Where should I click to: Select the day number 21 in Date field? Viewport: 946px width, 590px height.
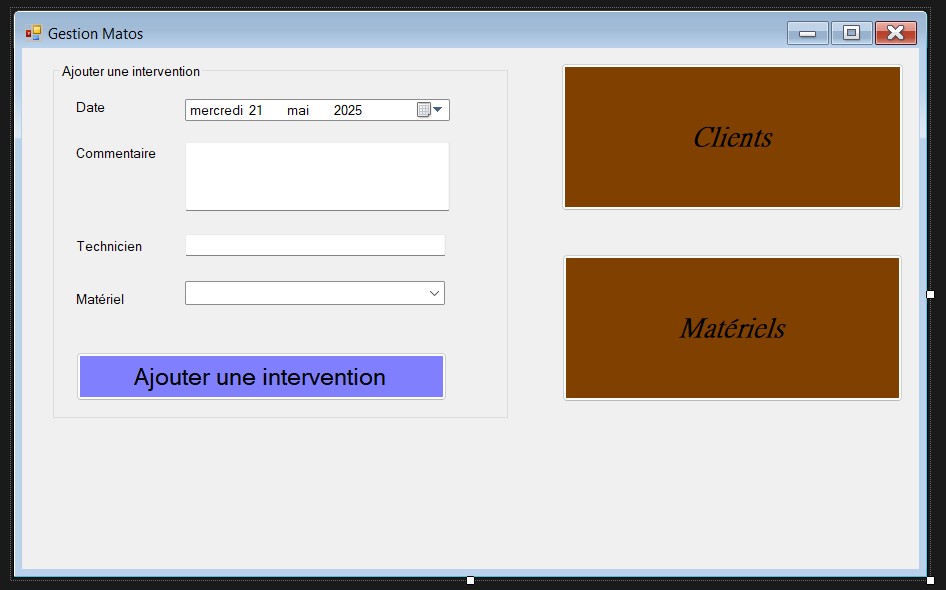256,110
